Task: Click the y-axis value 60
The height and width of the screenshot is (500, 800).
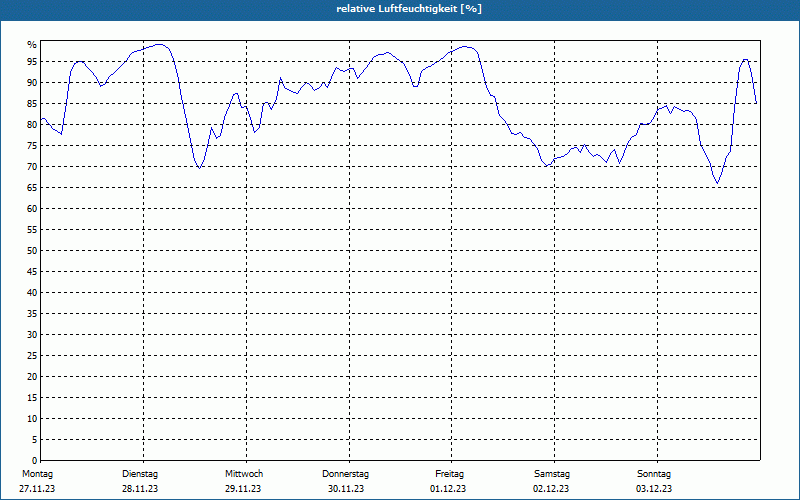Action: coord(32,209)
